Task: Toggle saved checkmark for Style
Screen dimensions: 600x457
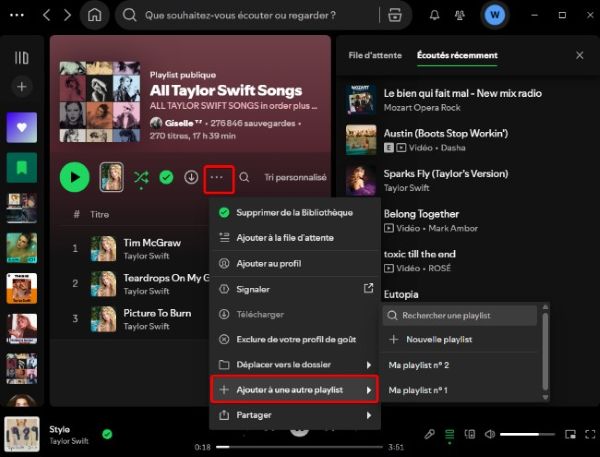Action: [x=107, y=434]
